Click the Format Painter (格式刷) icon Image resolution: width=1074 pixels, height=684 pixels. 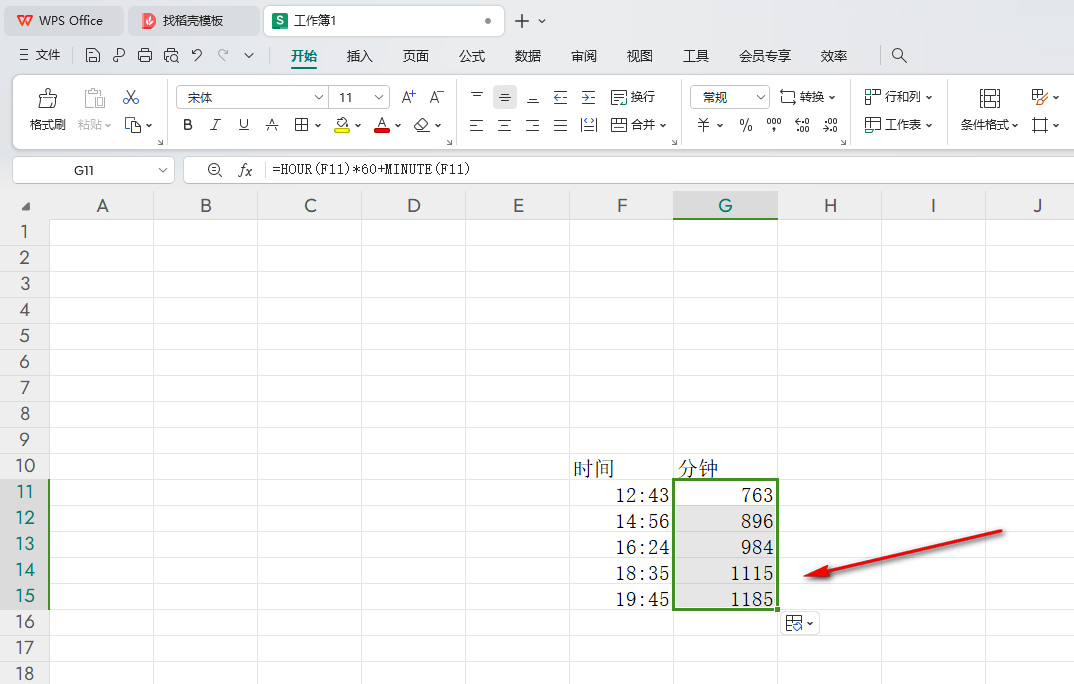pos(47,99)
